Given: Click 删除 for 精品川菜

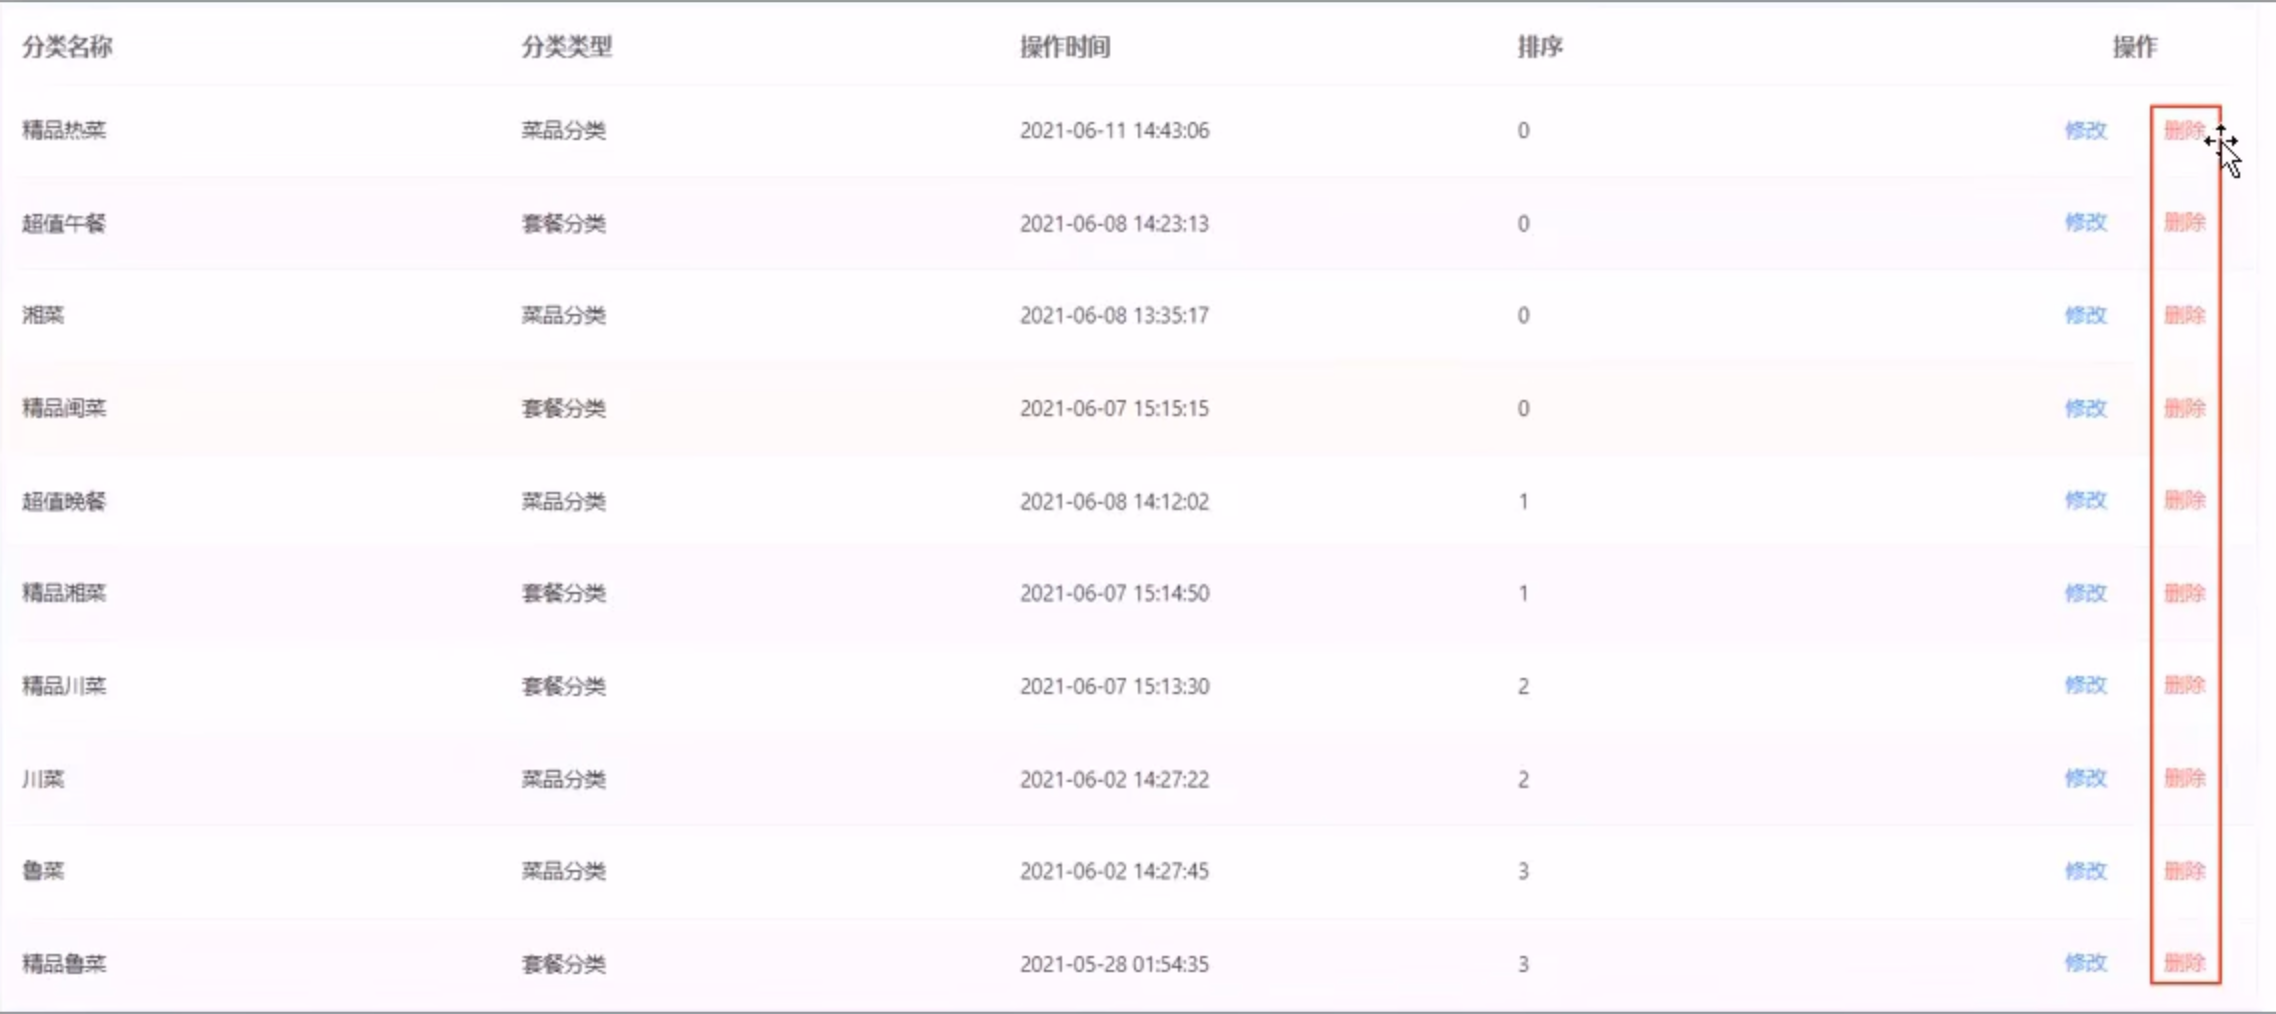Looking at the screenshot, I should [x=2185, y=685].
